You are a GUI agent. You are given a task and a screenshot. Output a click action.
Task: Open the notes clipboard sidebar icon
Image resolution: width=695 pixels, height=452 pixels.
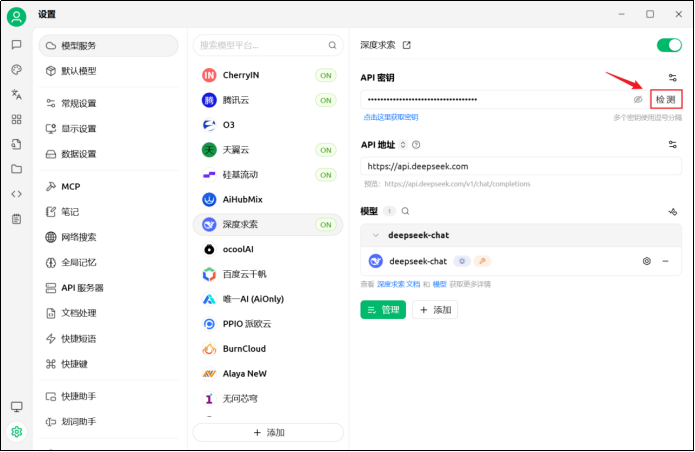click(16, 219)
